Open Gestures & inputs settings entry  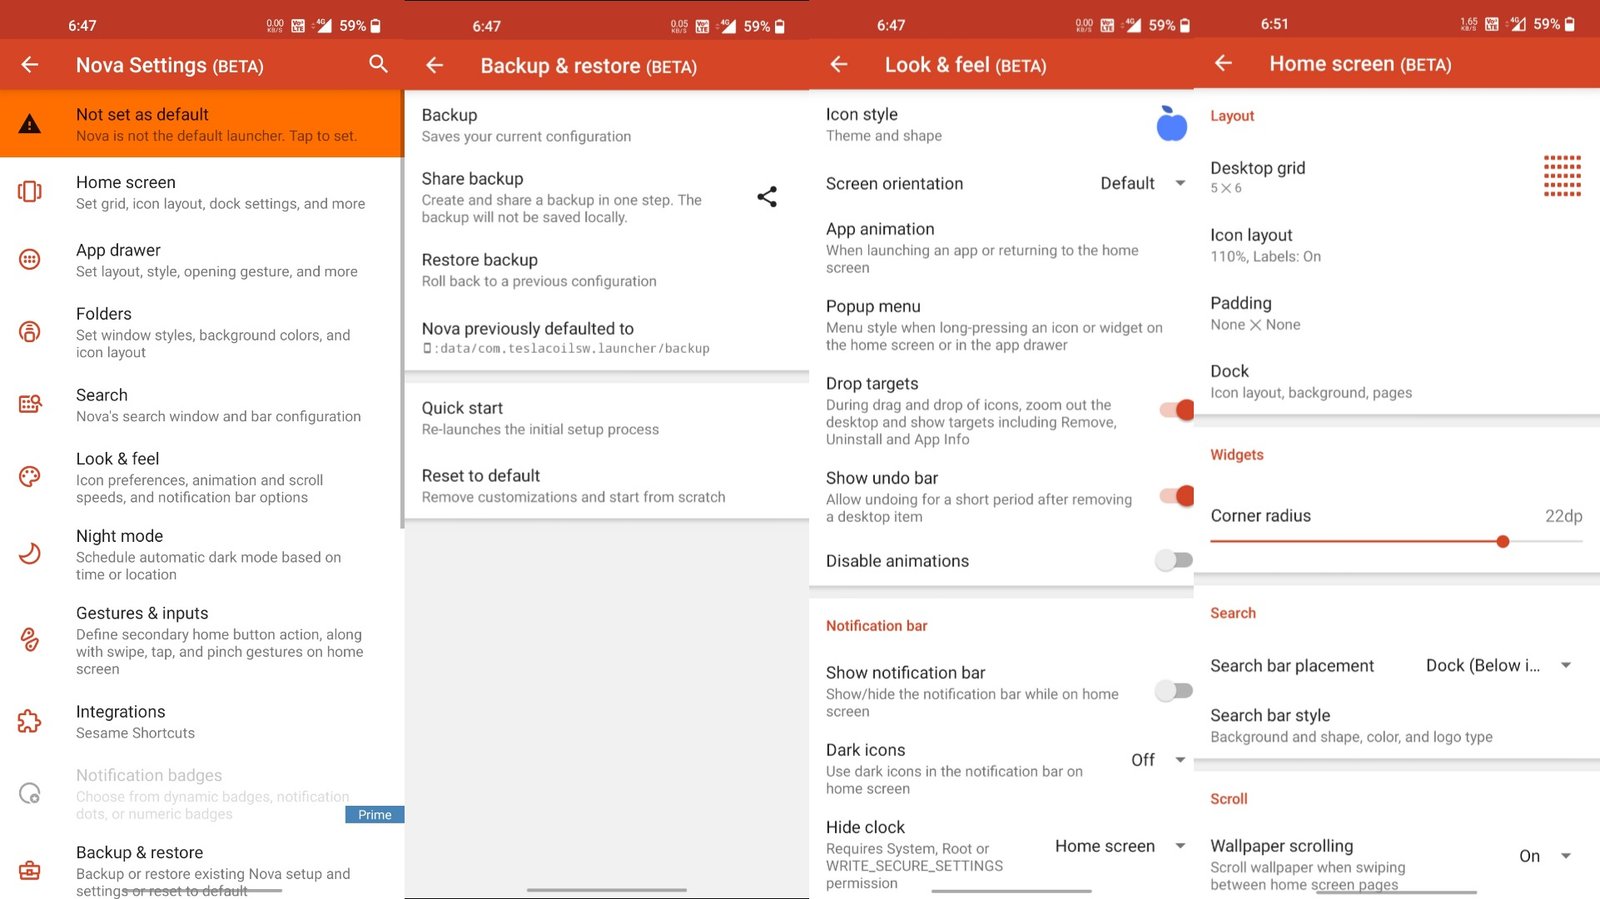(202, 640)
